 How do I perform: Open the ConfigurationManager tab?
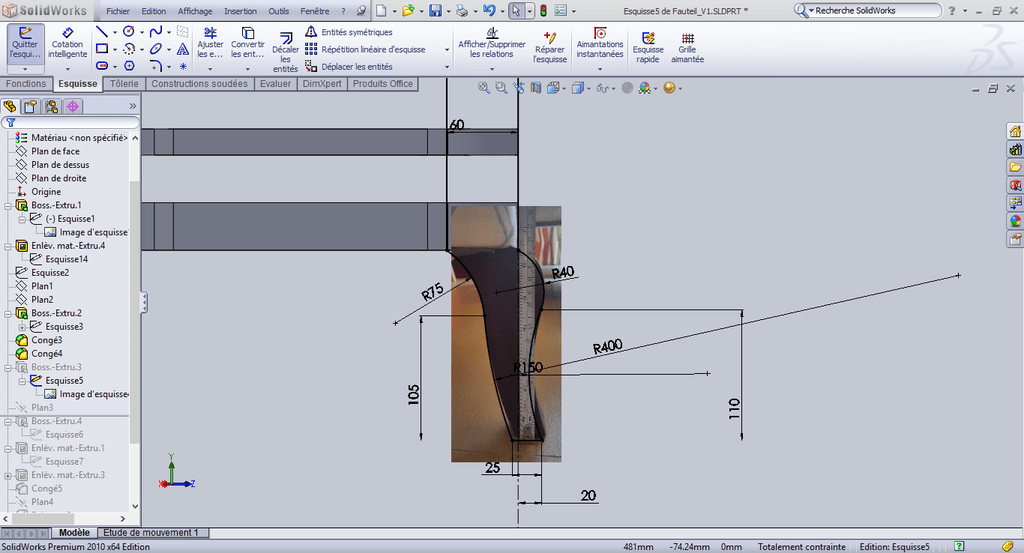click(x=52, y=106)
